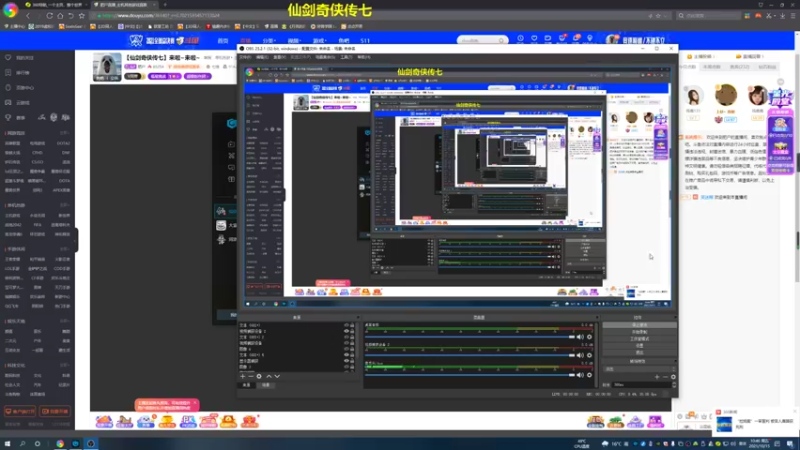Switch to browser from the taskbar
Viewport: 800px width, 450px height.
coord(60,443)
